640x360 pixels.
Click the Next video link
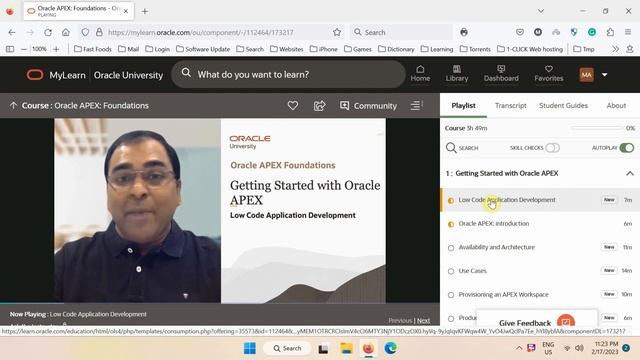tap(423, 320)
